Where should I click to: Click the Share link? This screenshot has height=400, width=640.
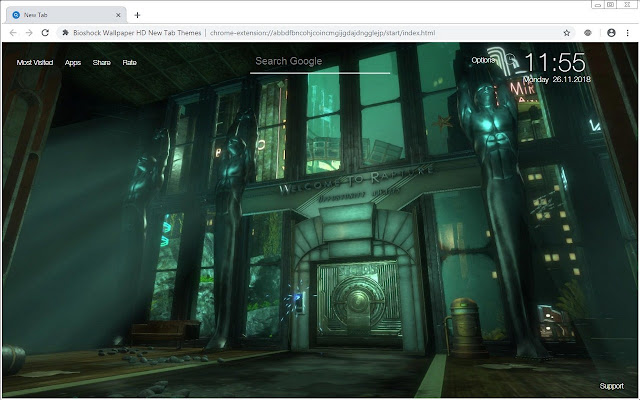101,62
